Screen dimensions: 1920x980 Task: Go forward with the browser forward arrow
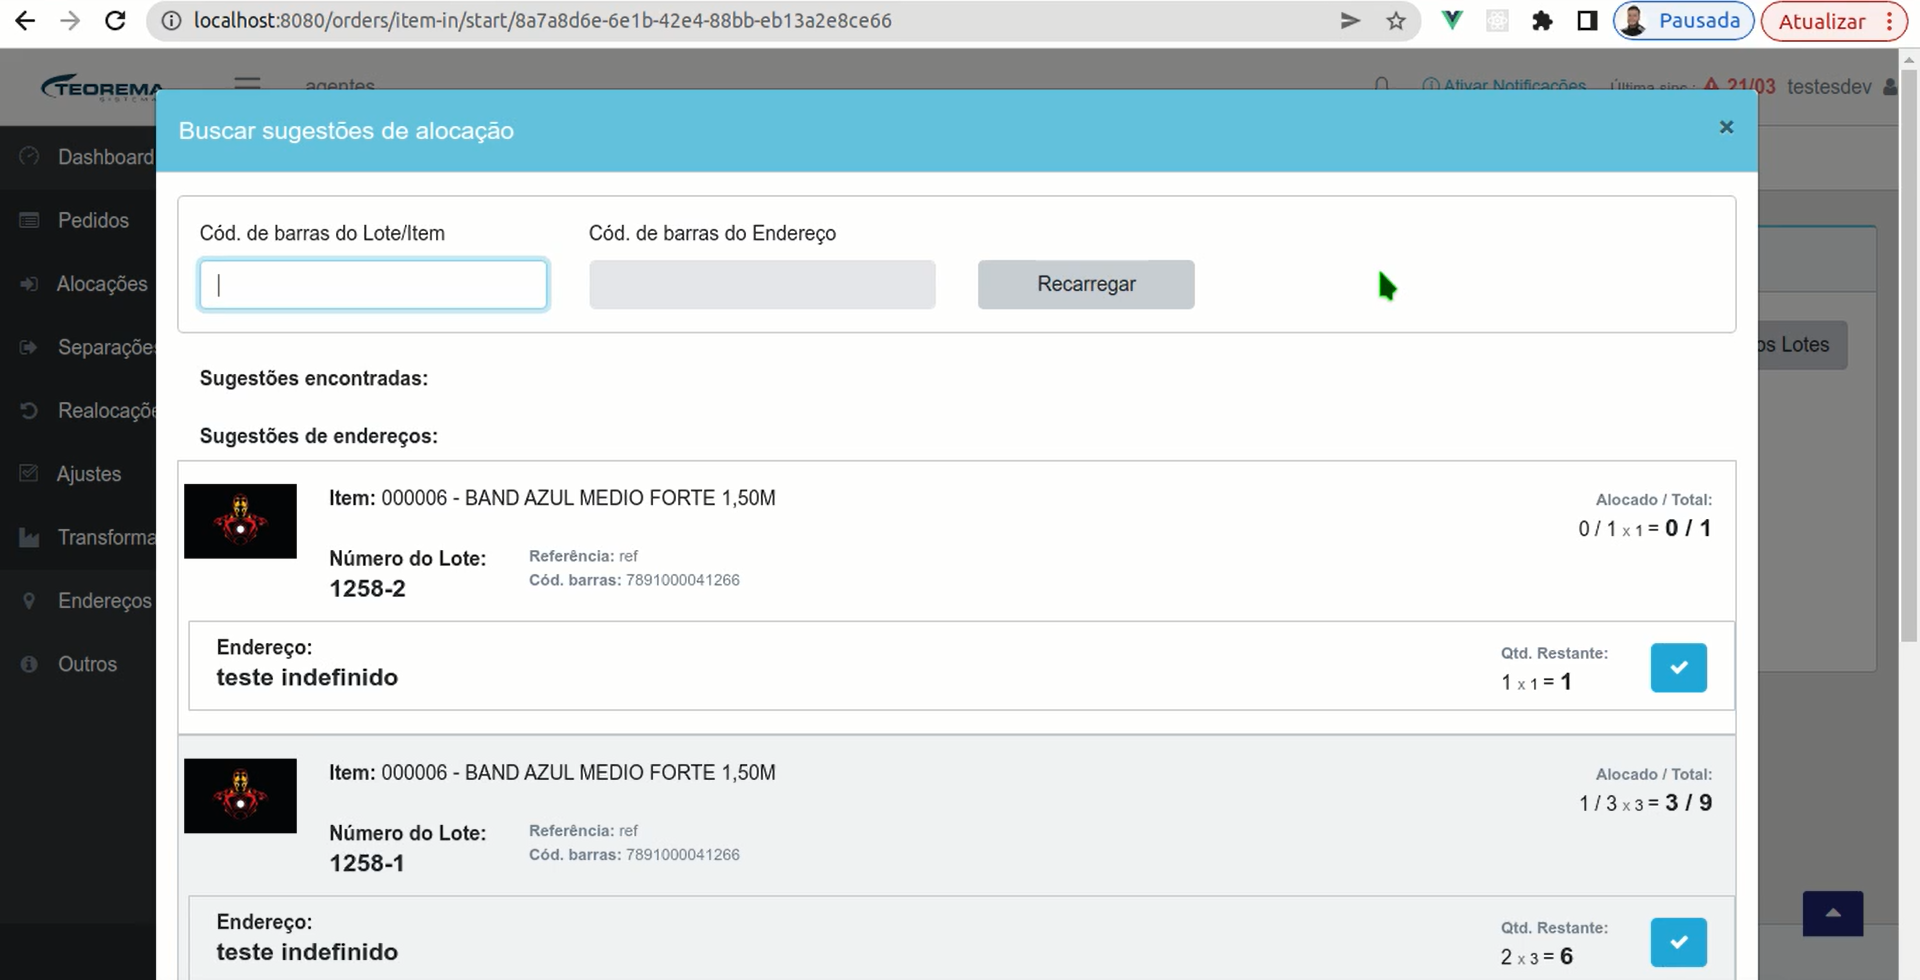click(69, 21)
